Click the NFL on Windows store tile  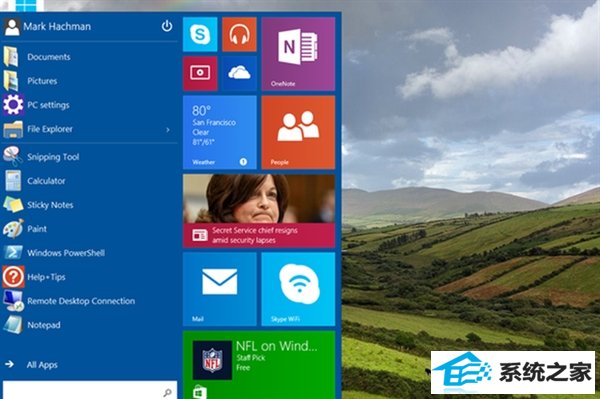[x=259, y=365]
